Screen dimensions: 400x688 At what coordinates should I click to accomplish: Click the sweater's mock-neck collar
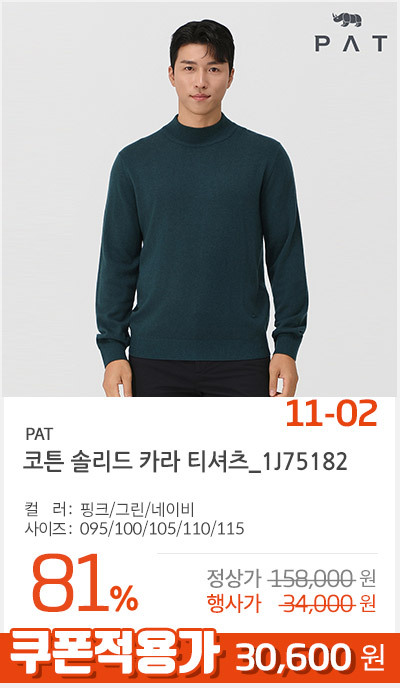point(202,128)
